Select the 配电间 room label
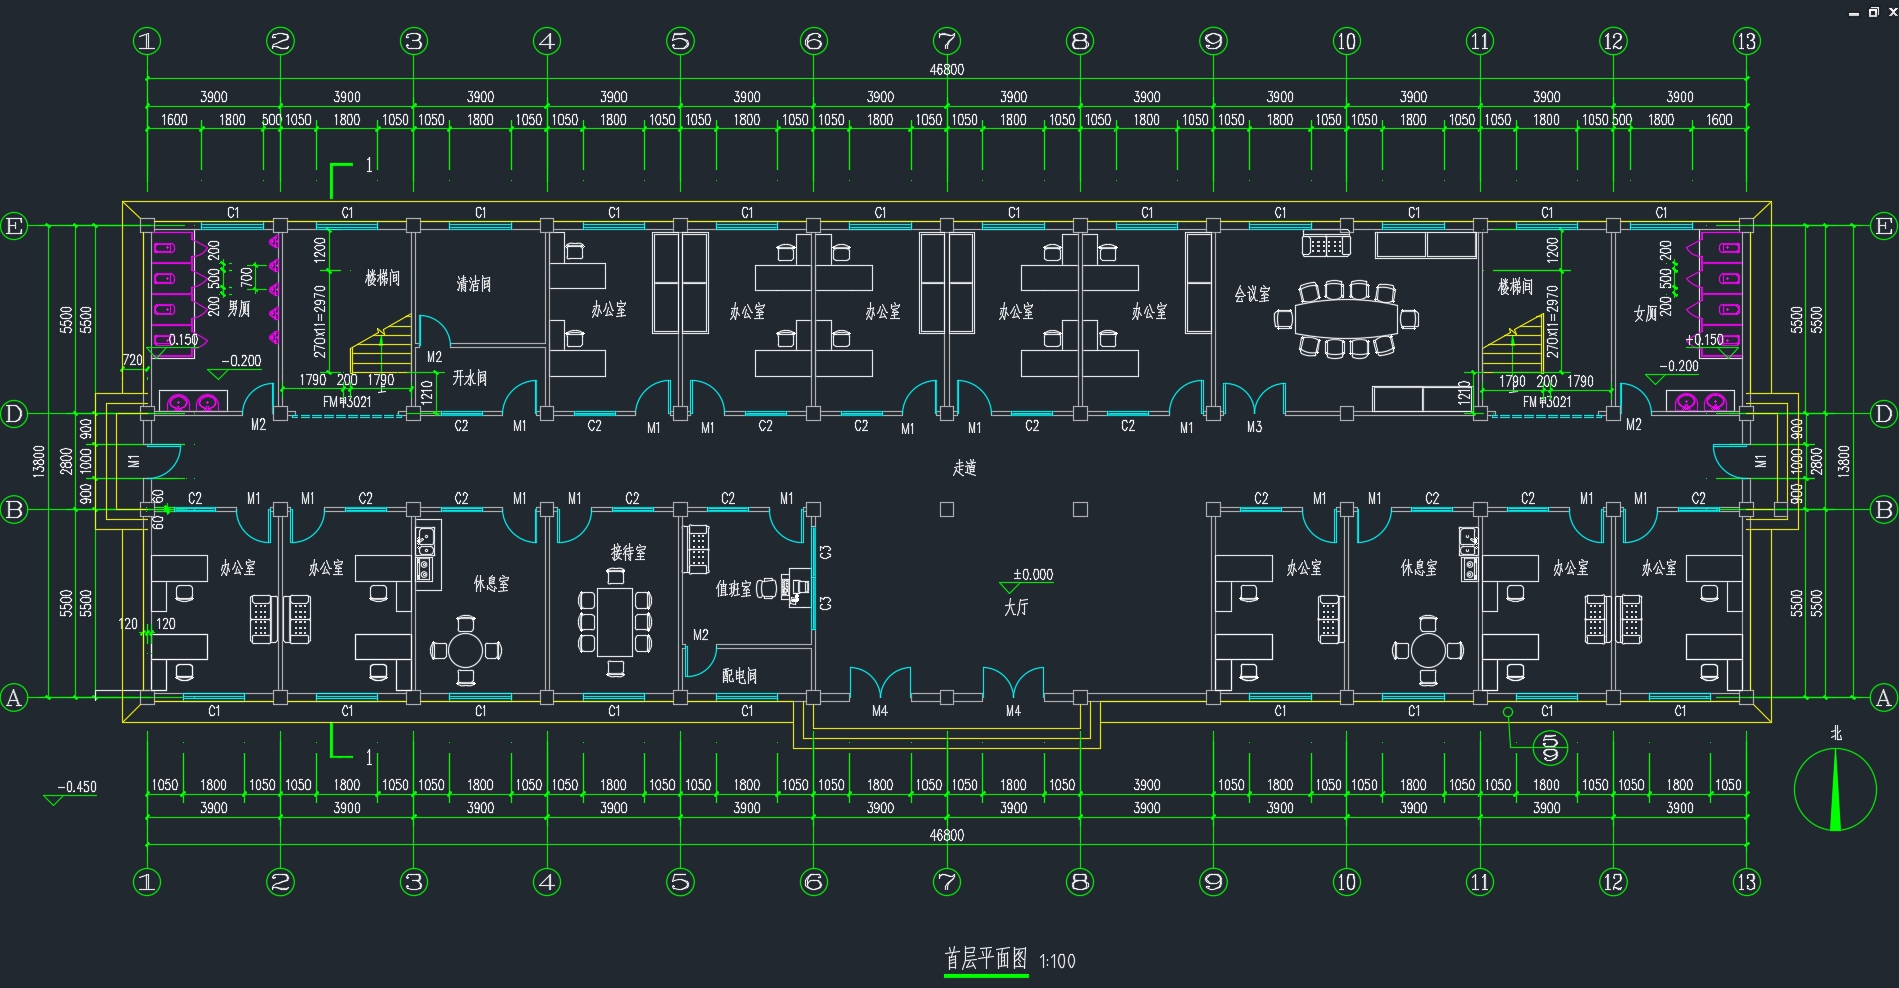 tap(739, 676)
